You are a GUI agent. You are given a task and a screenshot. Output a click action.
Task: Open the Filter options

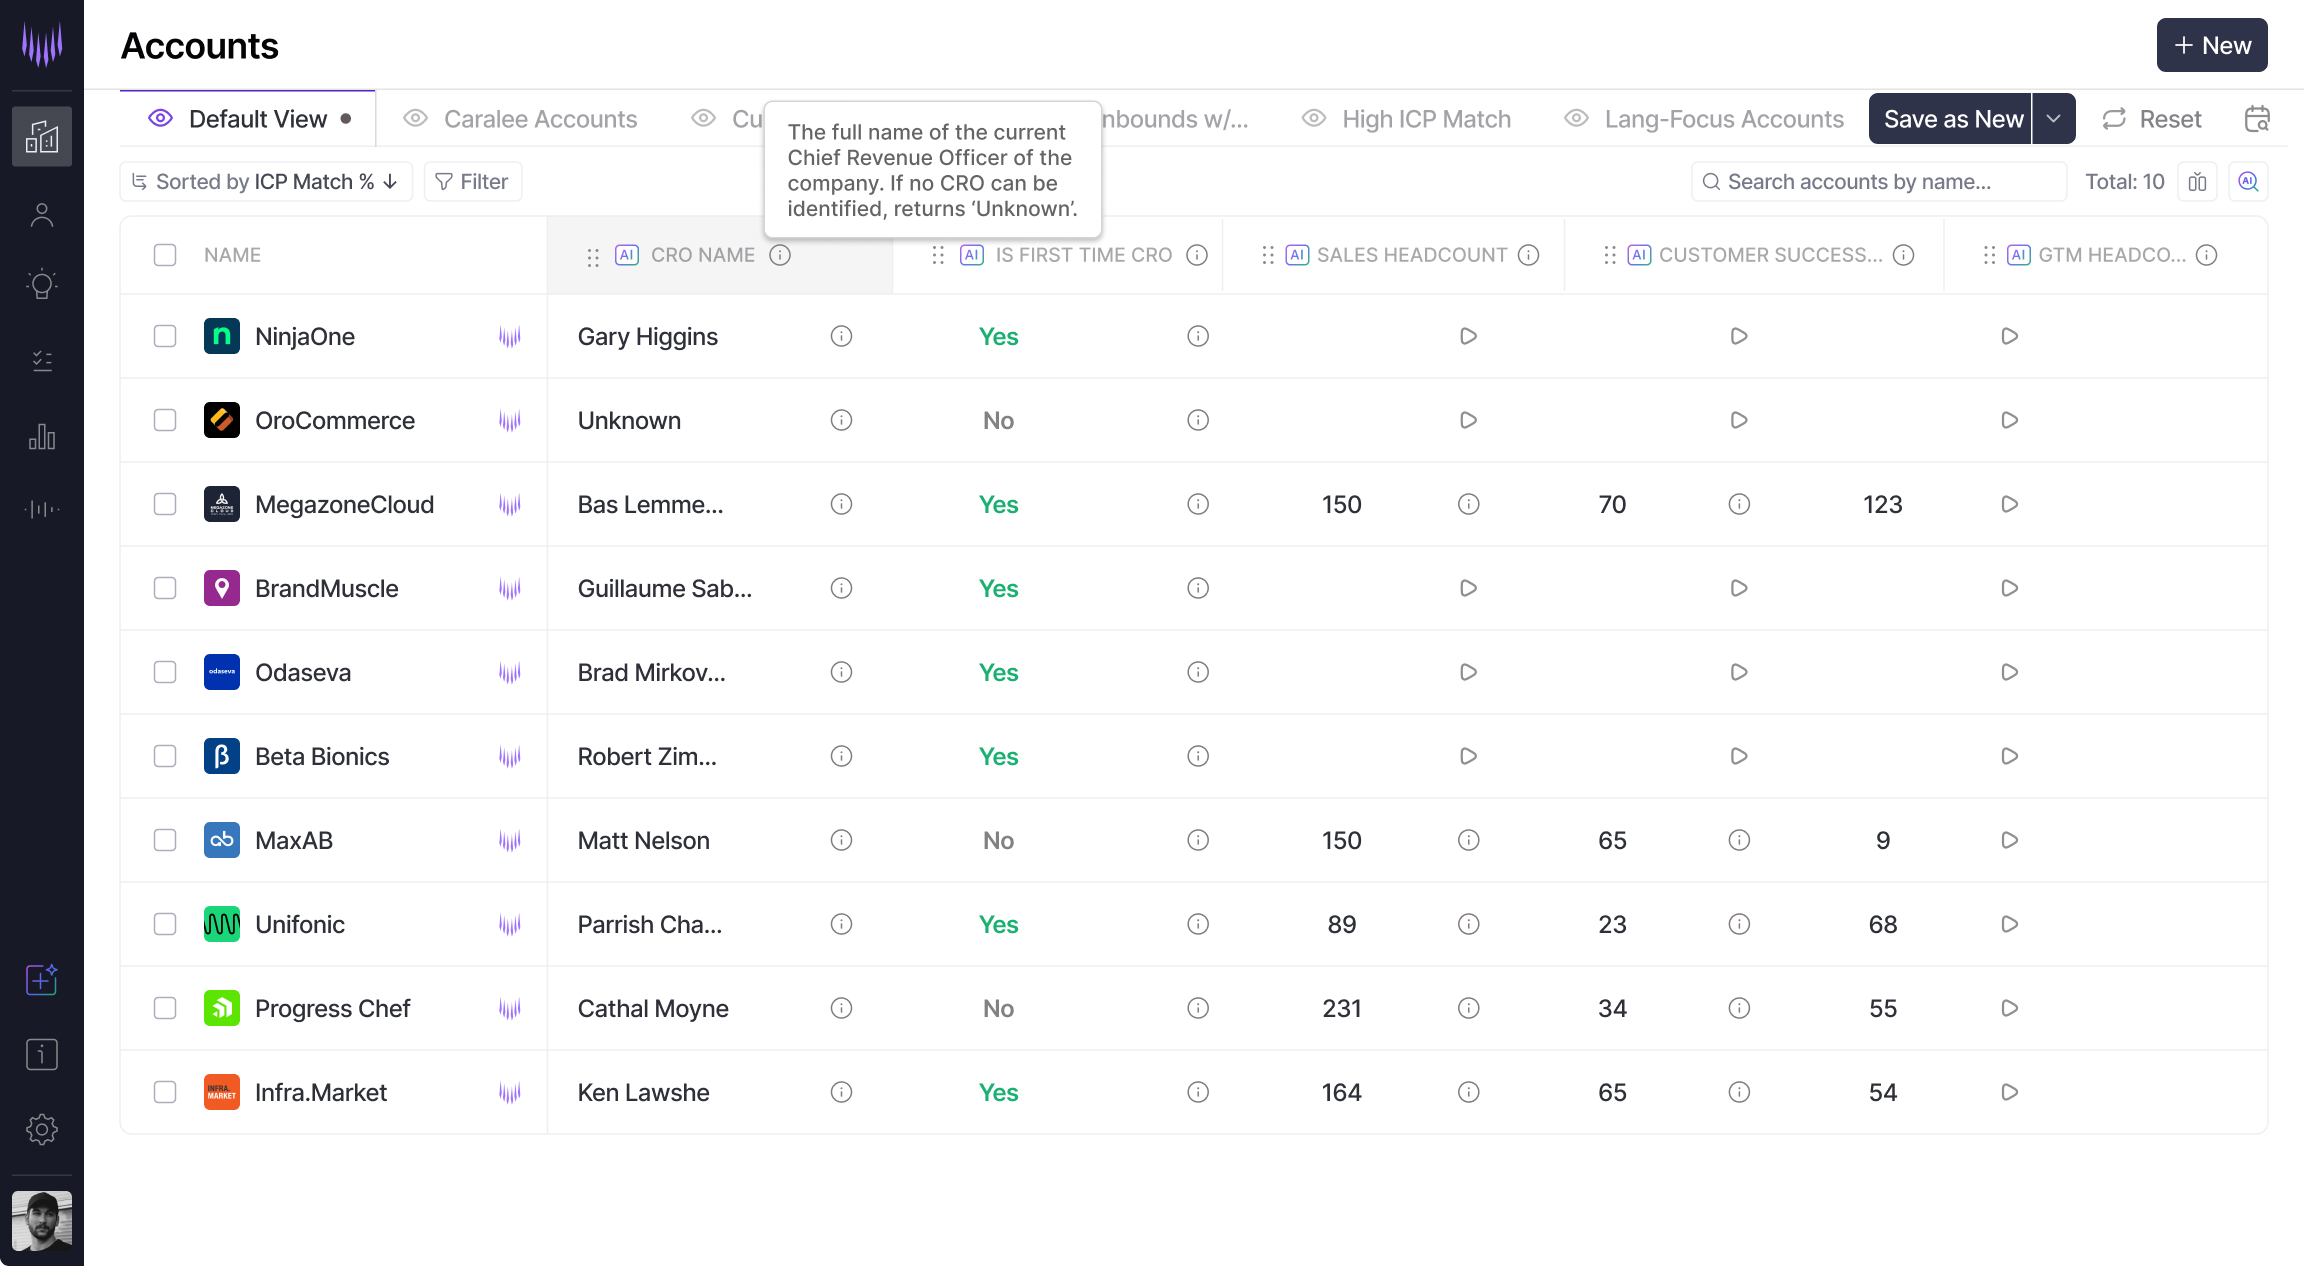click(472, 182)
